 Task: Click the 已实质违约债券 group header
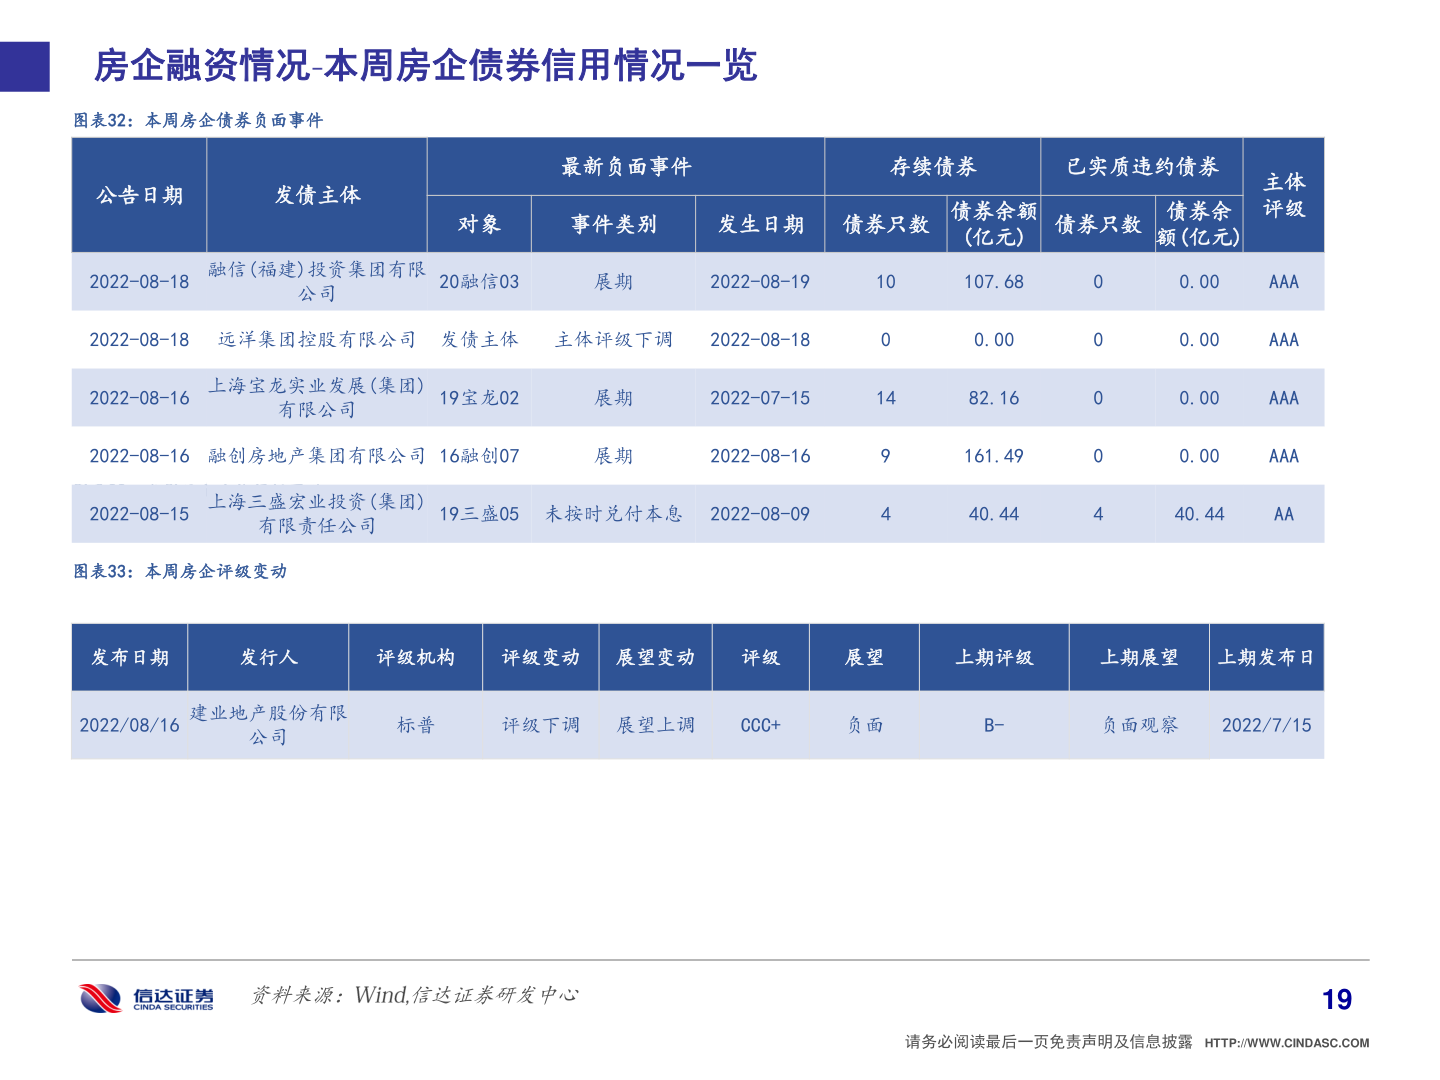(x=1142, y=167)
